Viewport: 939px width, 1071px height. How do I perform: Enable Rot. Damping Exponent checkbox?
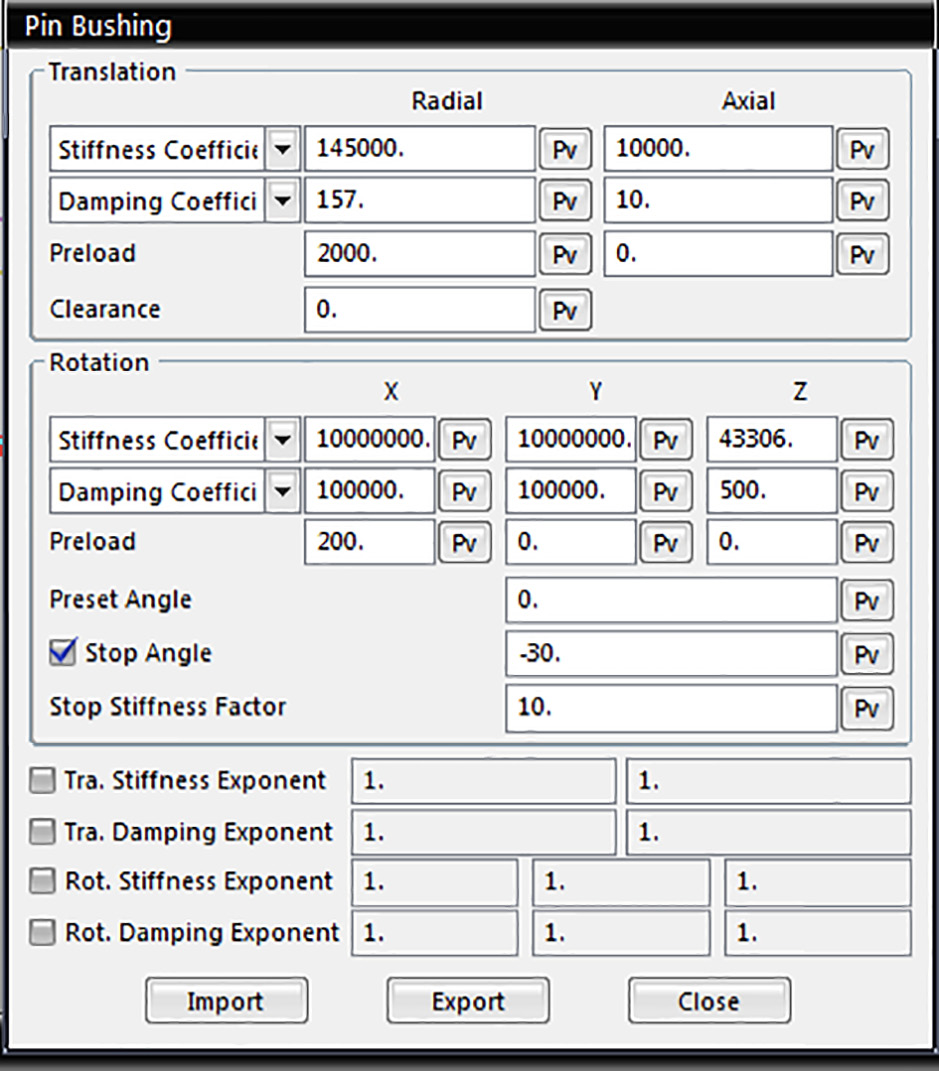tap(42, 933)
